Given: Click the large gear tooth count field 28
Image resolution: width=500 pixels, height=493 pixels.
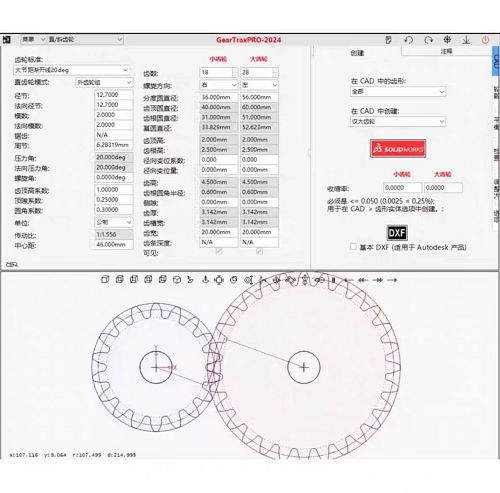Looking at the screenshot, I should 257,72.
